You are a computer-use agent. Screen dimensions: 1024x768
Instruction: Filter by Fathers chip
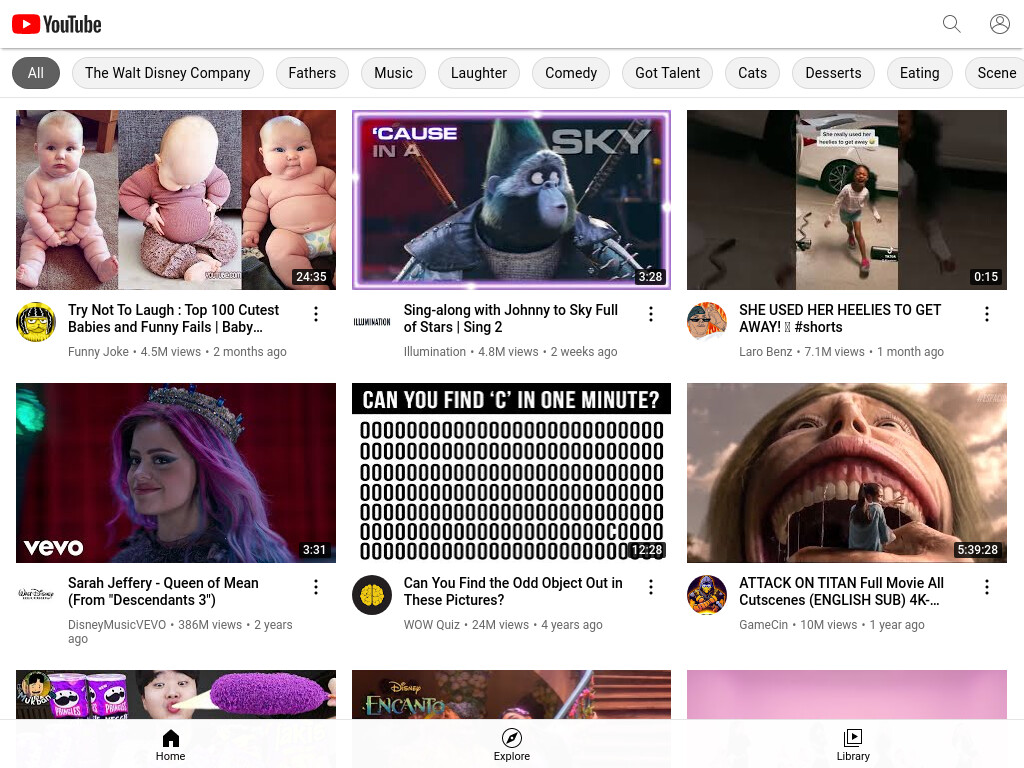click(312, 73)
